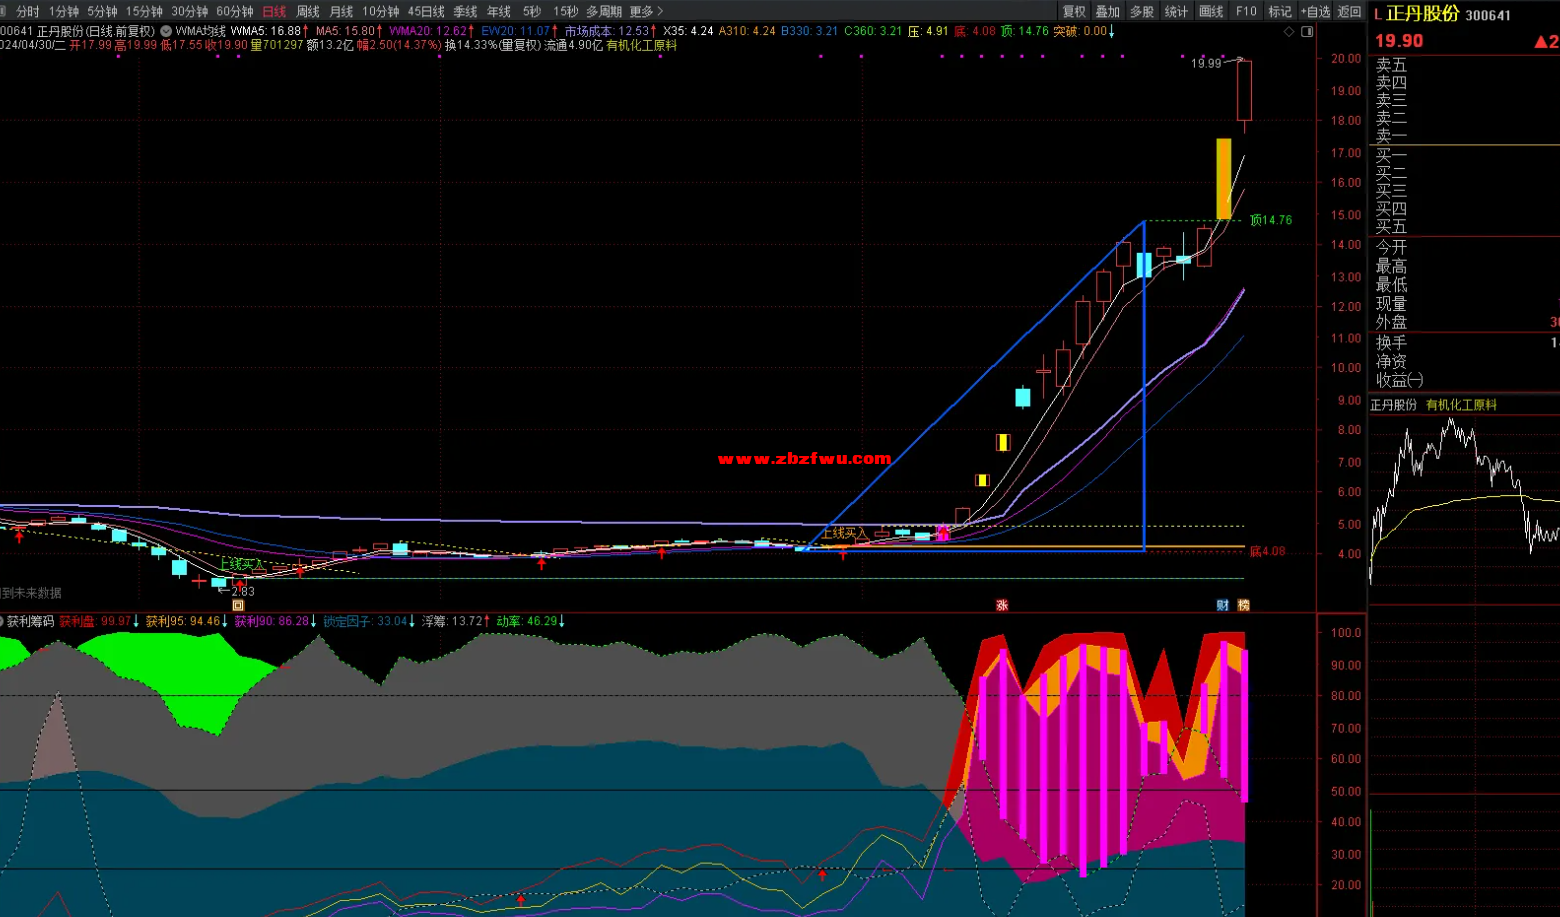Switch to the 分时 intraday tab
This screenshot has height=917, width=1560.
pos(27,11)
